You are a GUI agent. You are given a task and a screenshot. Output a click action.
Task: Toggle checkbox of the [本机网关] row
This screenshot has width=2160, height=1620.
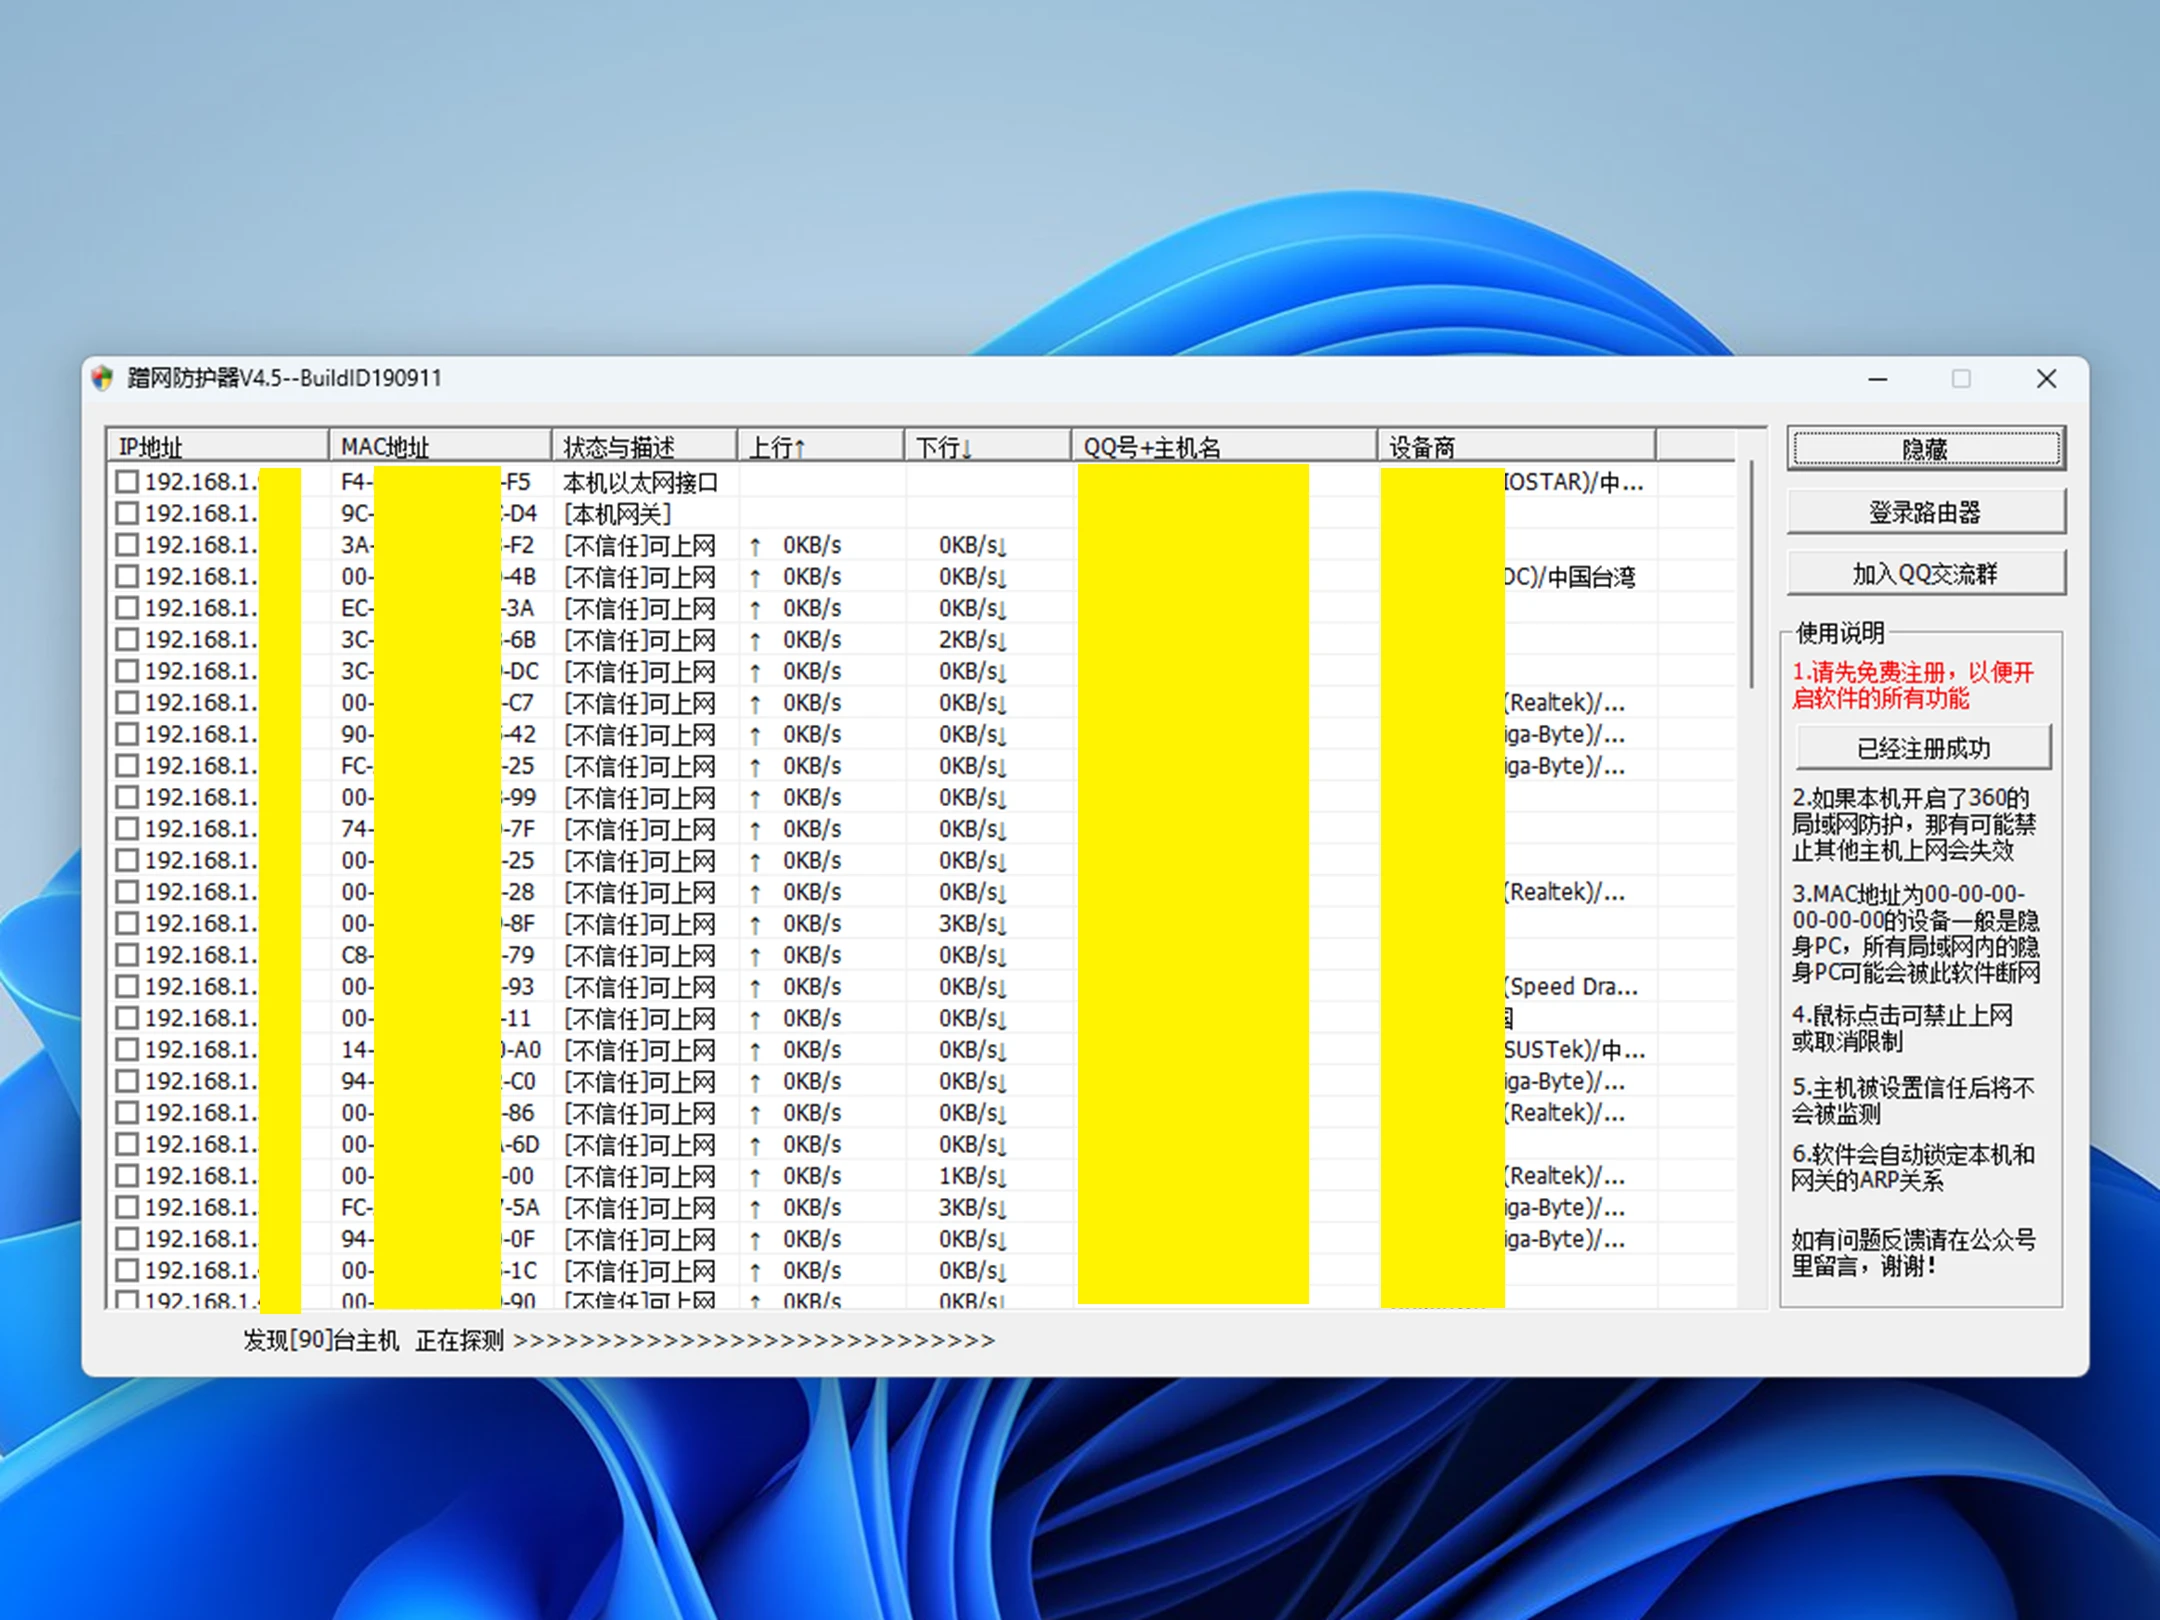(x=127, y=514)
